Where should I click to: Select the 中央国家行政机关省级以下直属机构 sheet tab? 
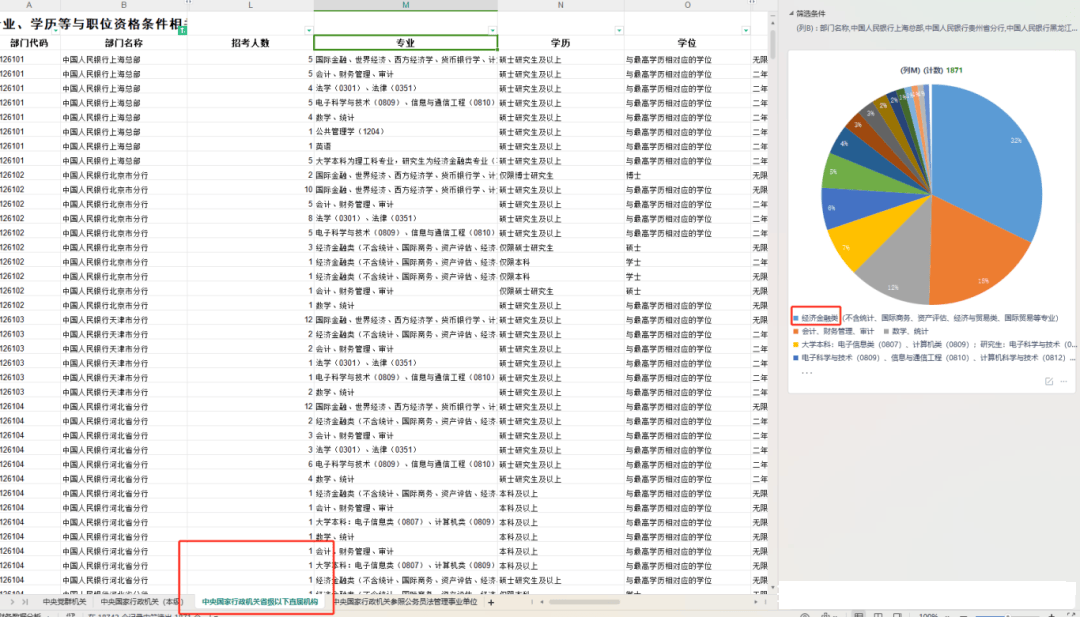(x=260, y=602)
